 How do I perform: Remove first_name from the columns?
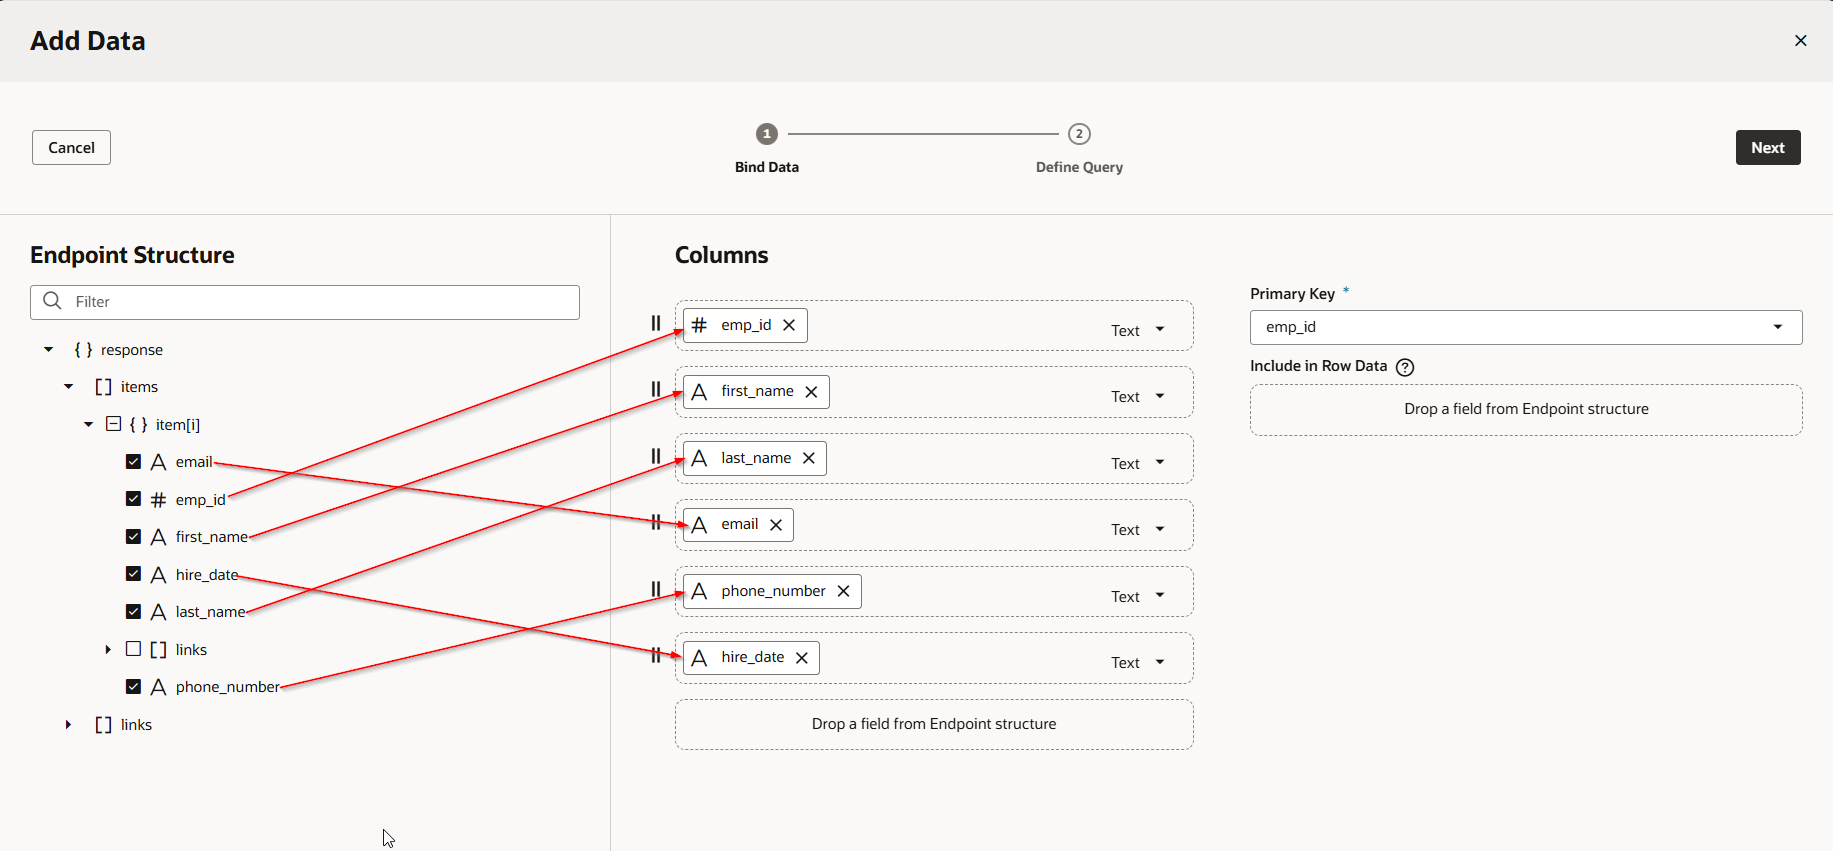click(x=811, y=392)
